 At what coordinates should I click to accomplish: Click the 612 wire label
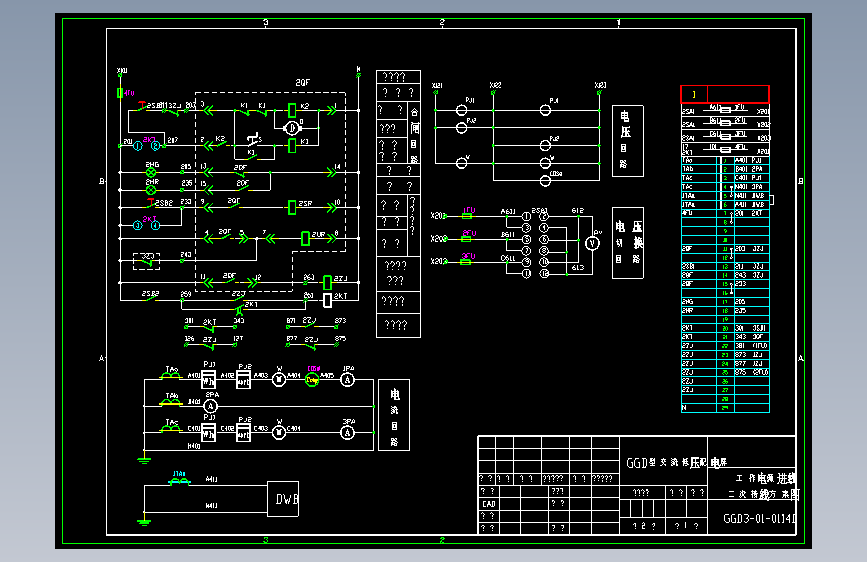[577, 211]
